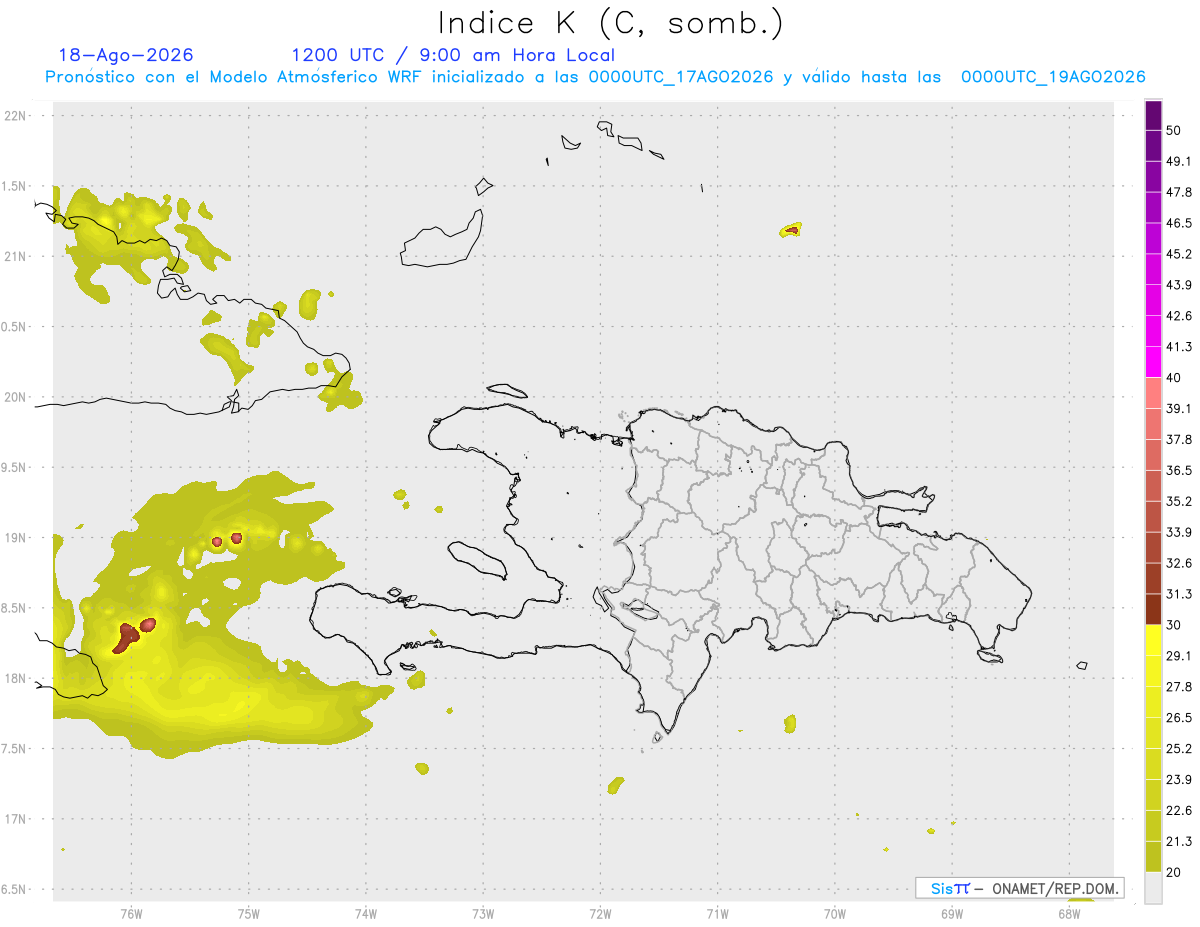
Task: Click the "71W" longitude label
Action: (717, 914)
